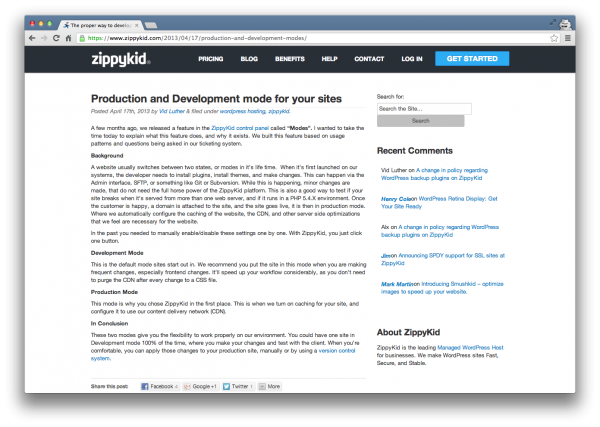600x427 pixels.
Task: Click the 'In Conclusion' subheading
Action: (x=109, y=323)
